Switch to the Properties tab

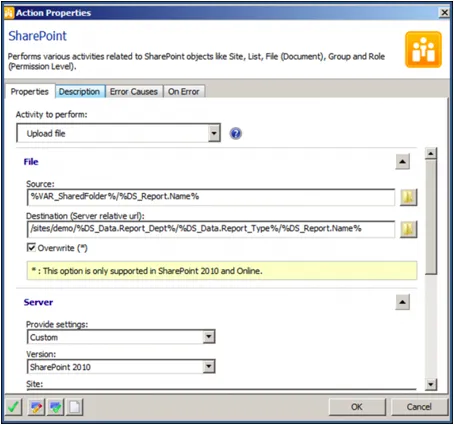tap(29, 92)
